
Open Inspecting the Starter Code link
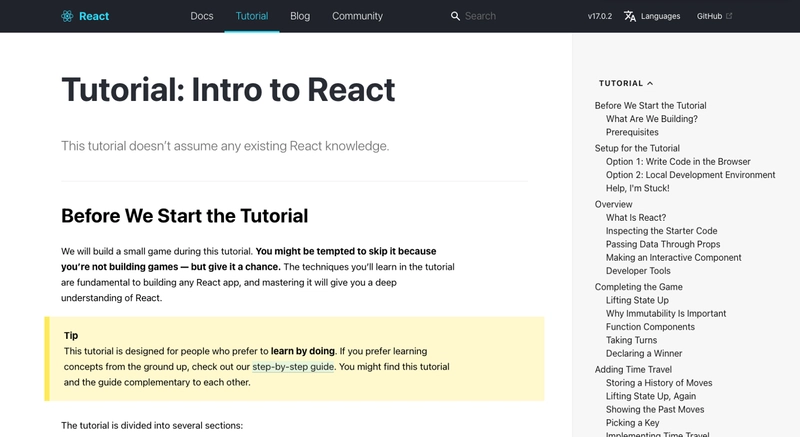tap(661, 231)
